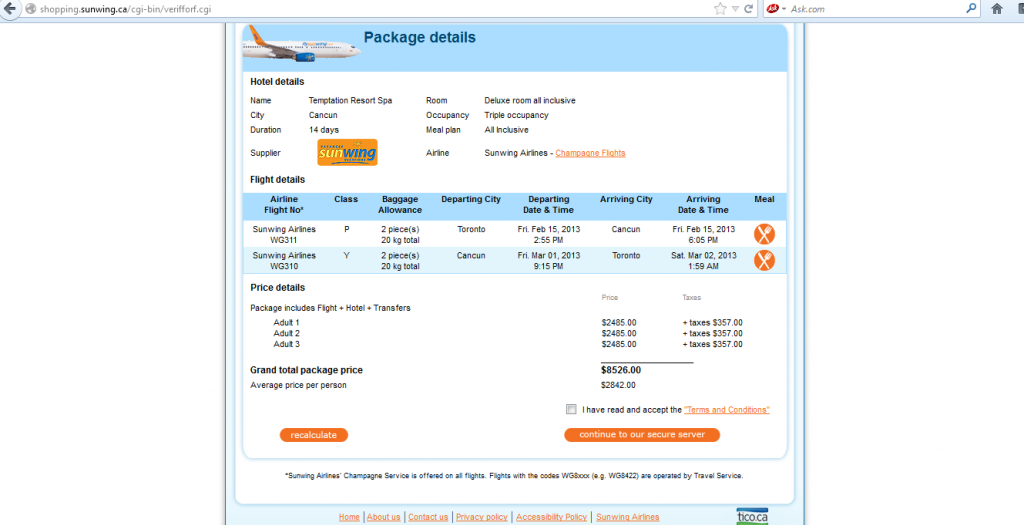Viewport: 1024px width, 525px height.
Task: Click flight number WG310
Action: (284, 266)
